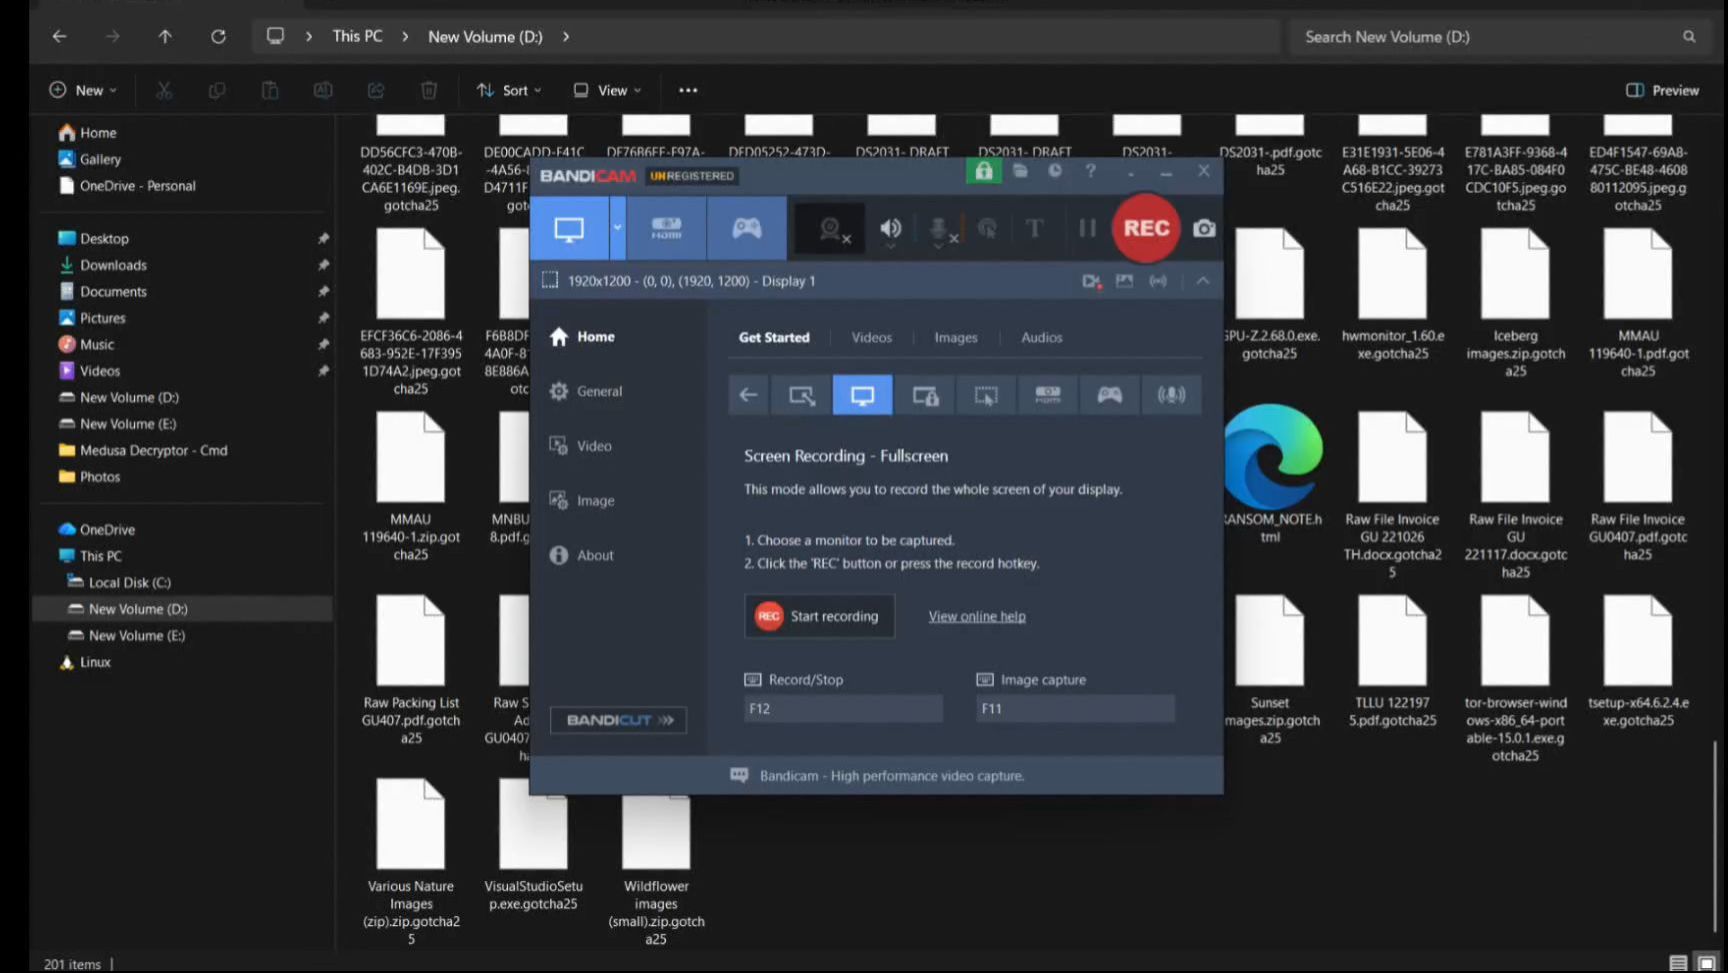Select the around-mouse recording mode icon

[x=986, y=395]
